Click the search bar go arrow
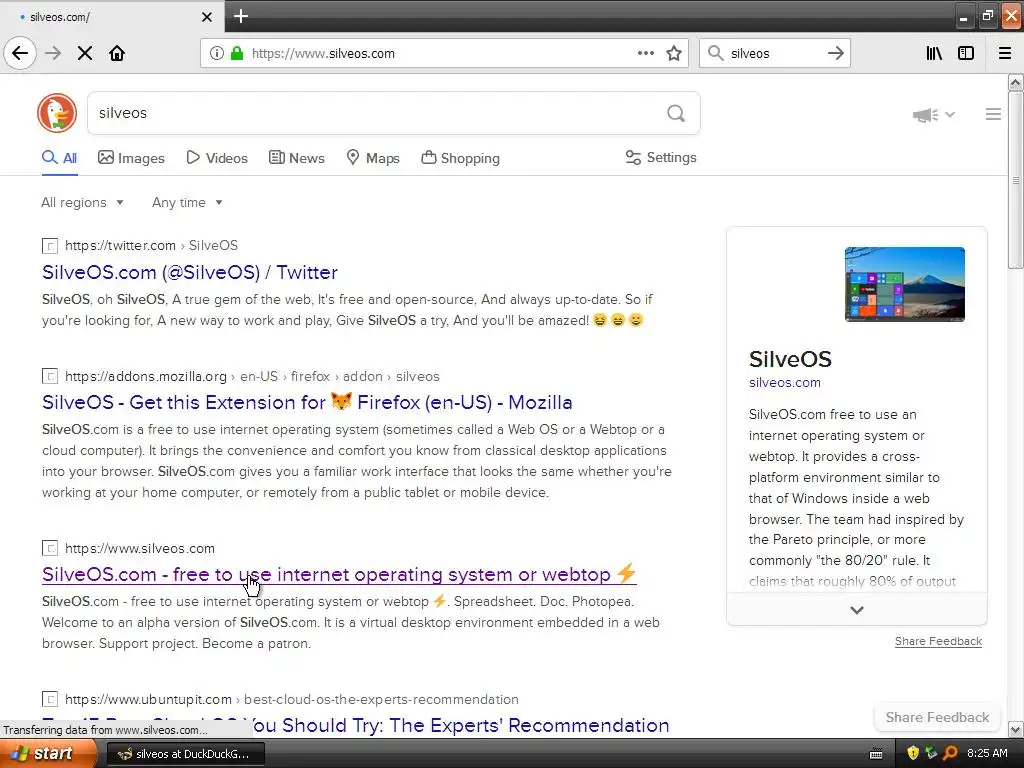Viewport: 1024px width, 768px height. click(835, 53)
